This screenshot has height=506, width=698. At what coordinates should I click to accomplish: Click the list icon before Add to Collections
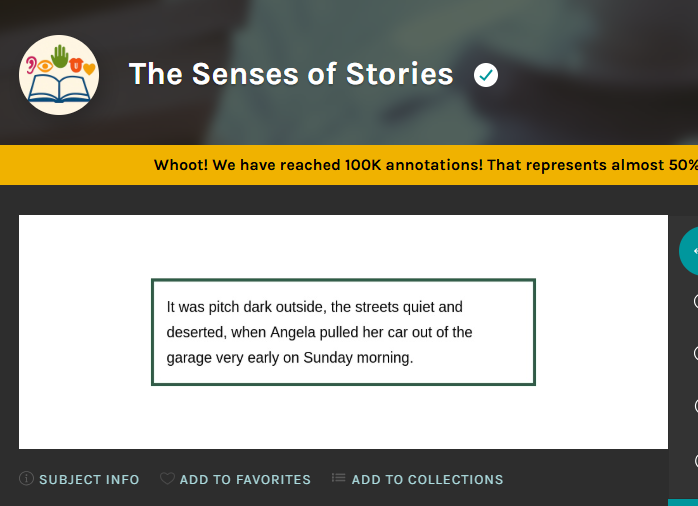click(x=338, y=479)
